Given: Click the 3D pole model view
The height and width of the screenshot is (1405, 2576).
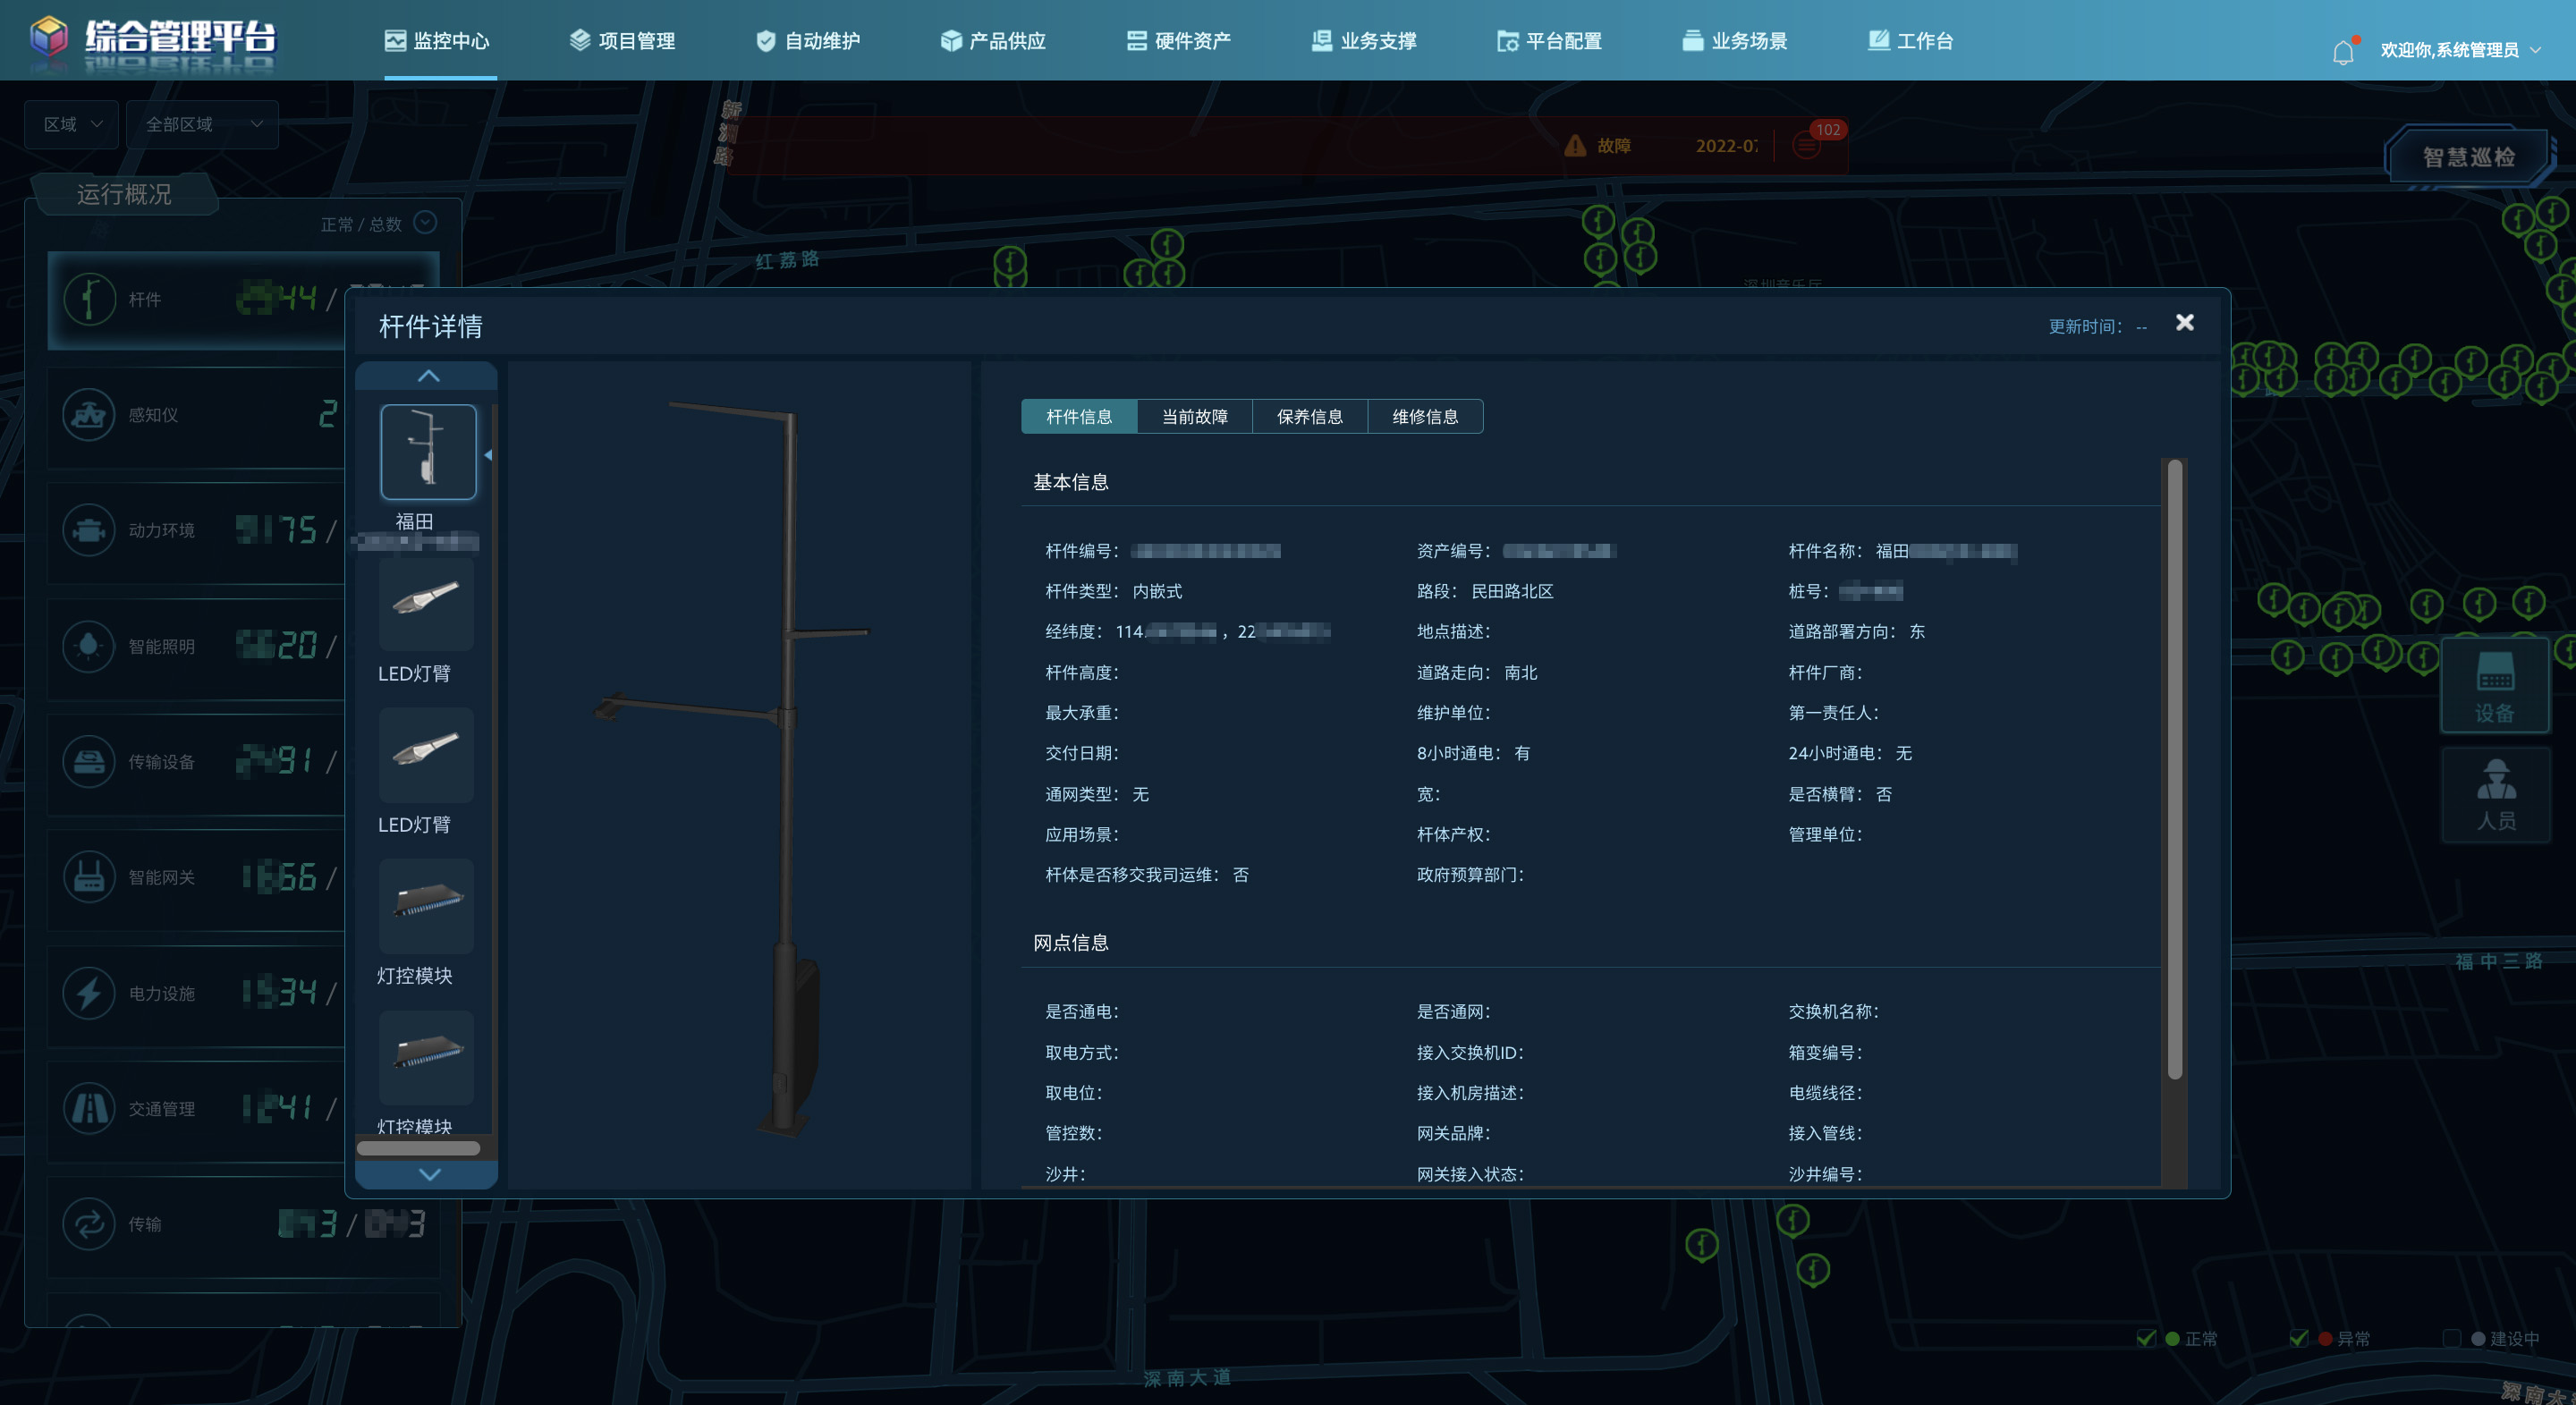Looking at the screenshot, I should (x=738, y=775).
